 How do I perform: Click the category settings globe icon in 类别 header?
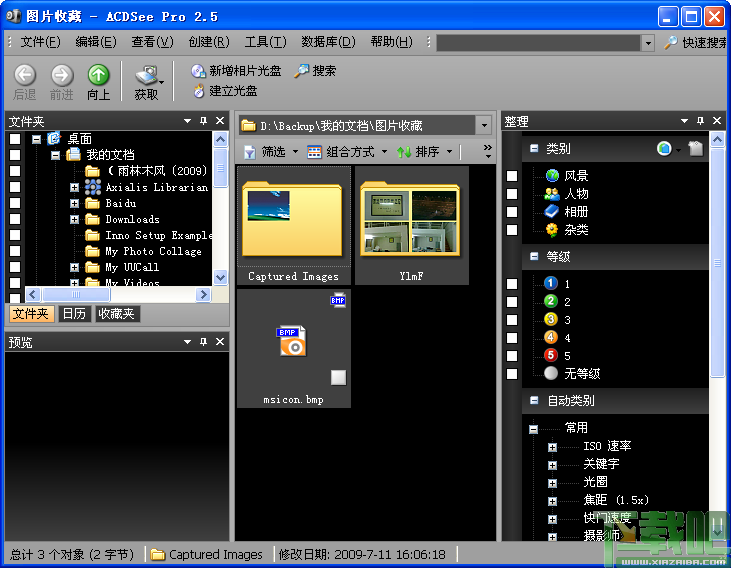click(664, 149)
